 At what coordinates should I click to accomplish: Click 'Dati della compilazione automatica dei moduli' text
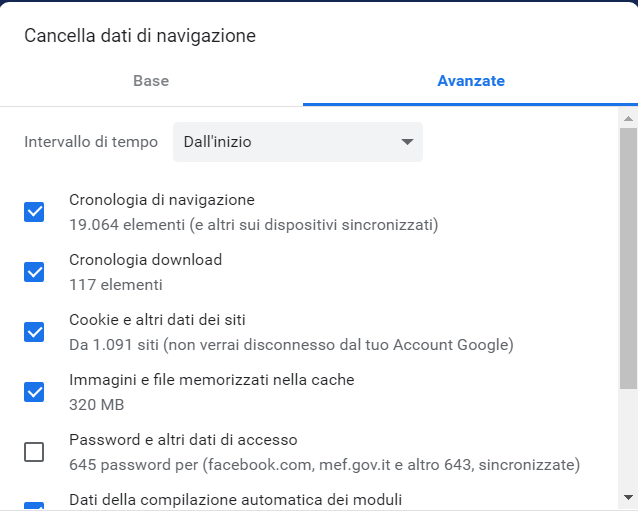pos(235,500)
